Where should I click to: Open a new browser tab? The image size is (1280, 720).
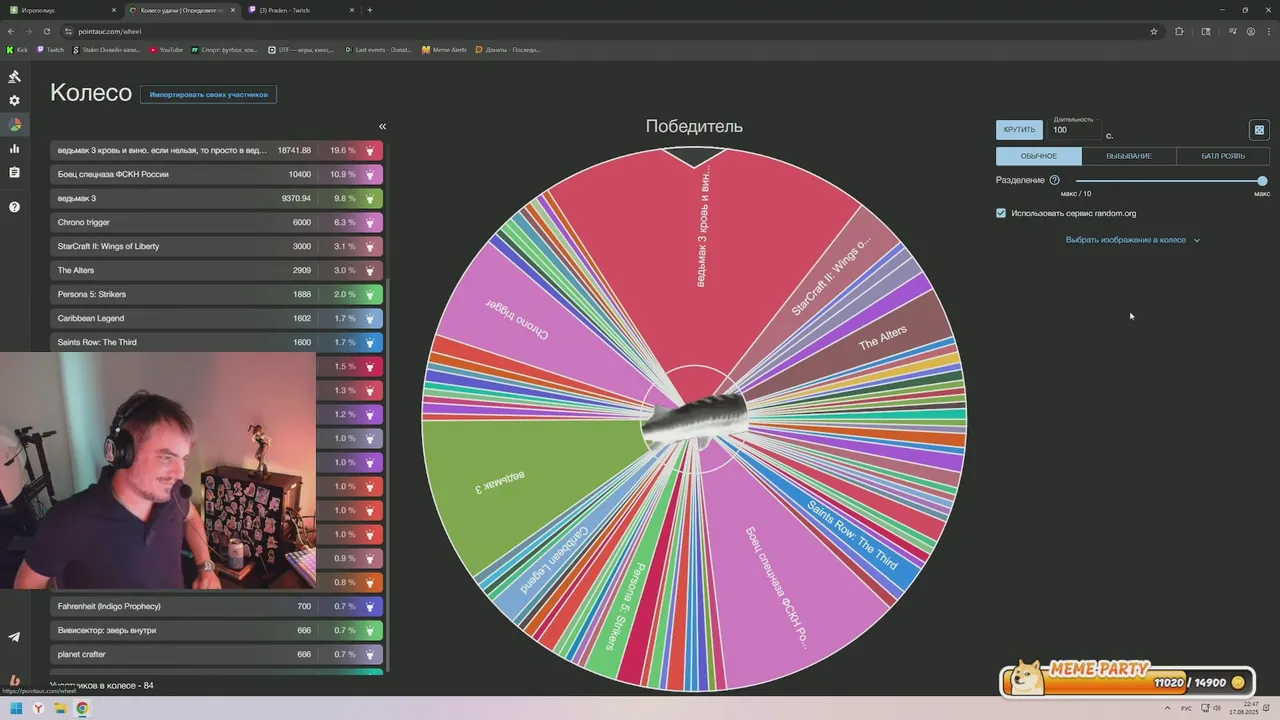[x=370, y=10]
